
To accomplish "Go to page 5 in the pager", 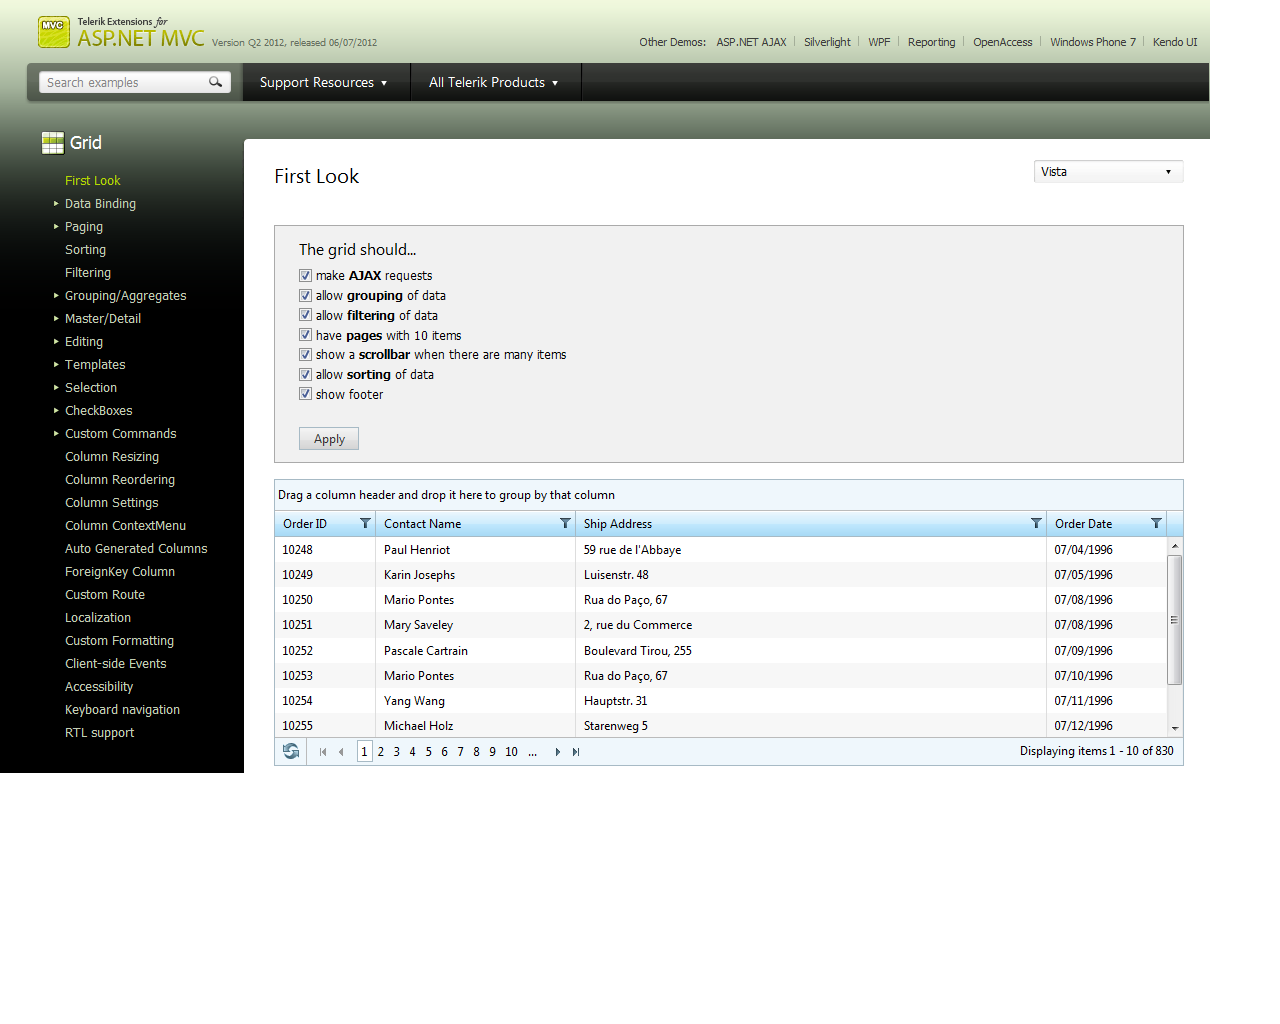I will [x=428, y=752].
